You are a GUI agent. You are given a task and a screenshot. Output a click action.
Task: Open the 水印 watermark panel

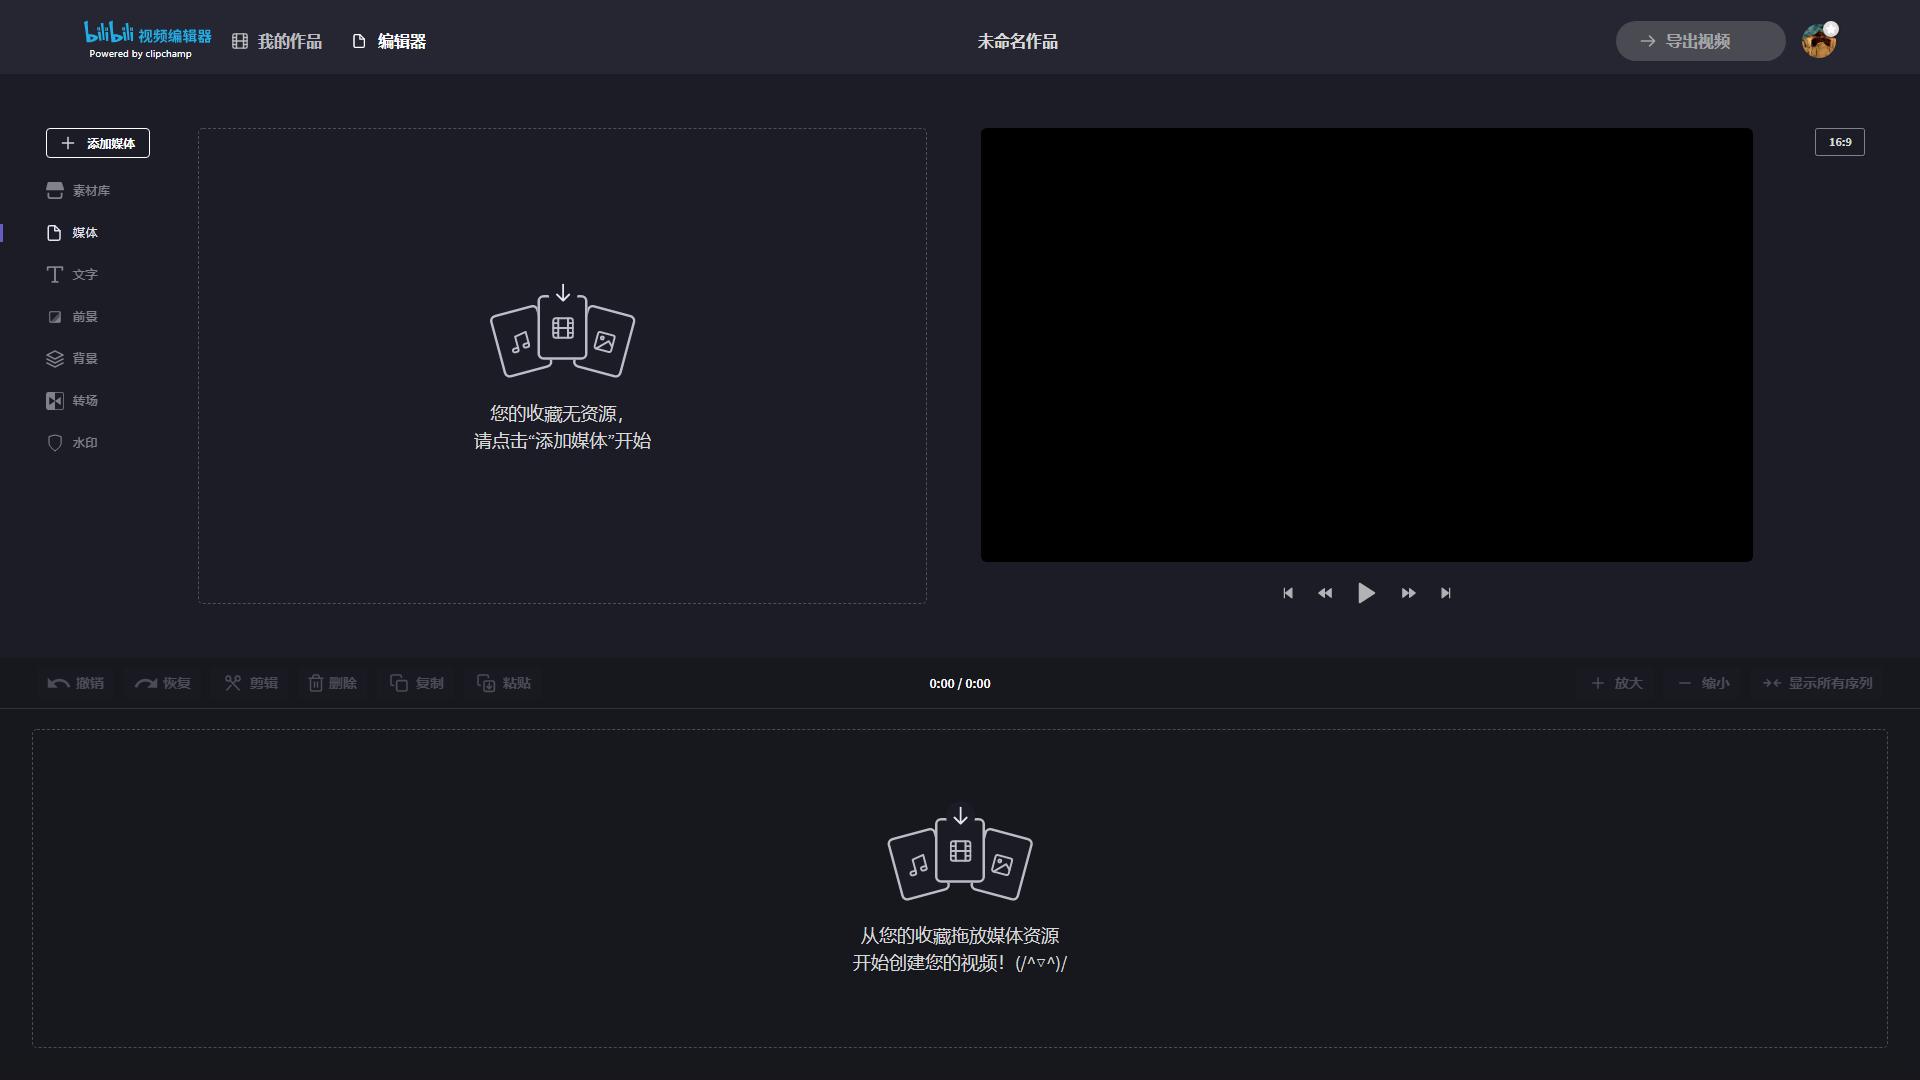pos(72,443)
